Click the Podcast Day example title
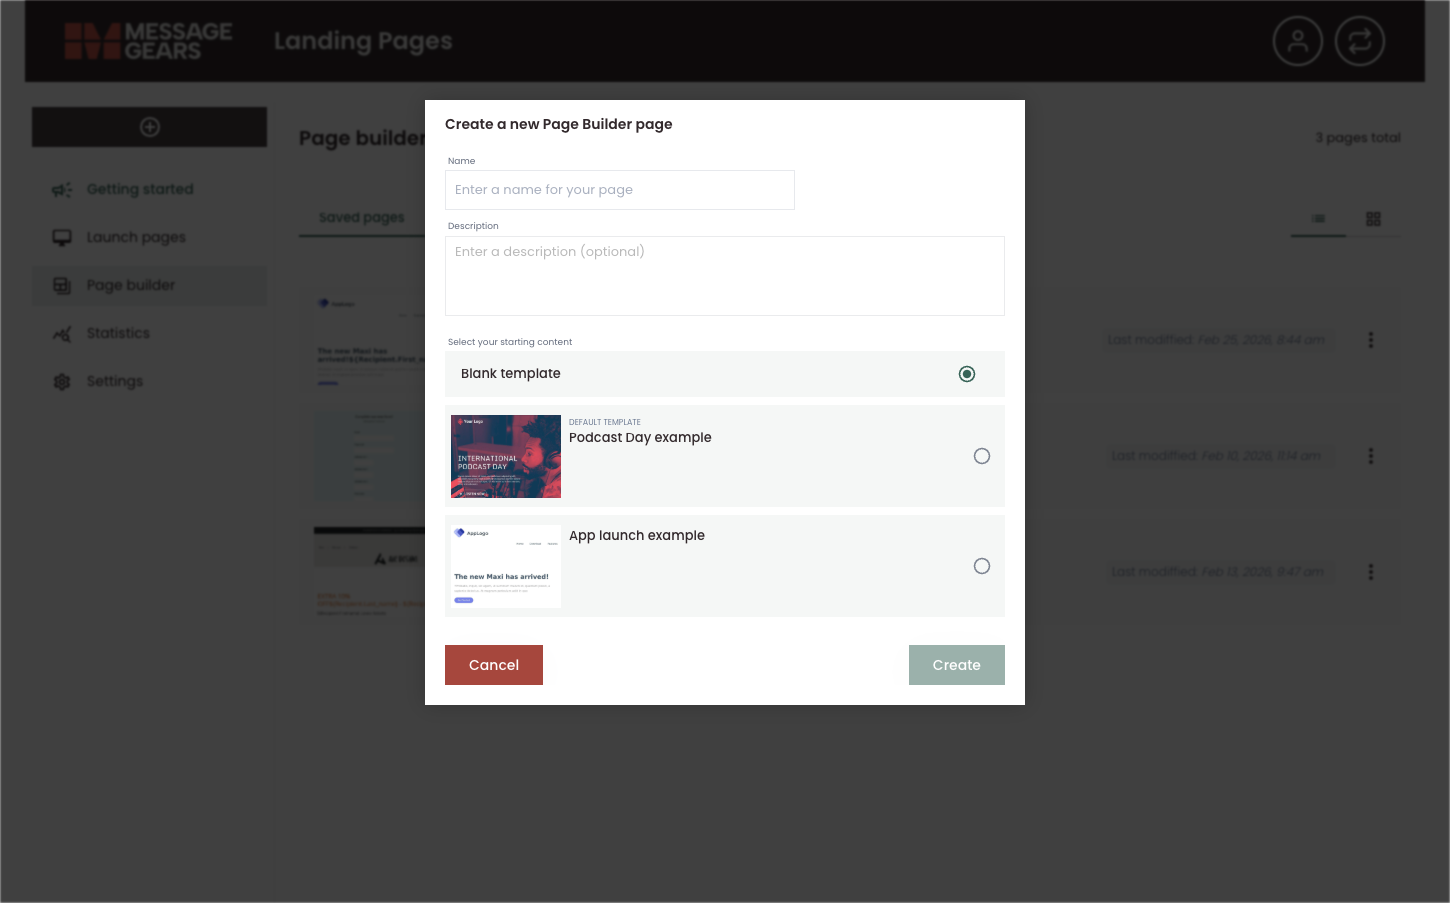The image size is (1450, 903). click(640, 437)
